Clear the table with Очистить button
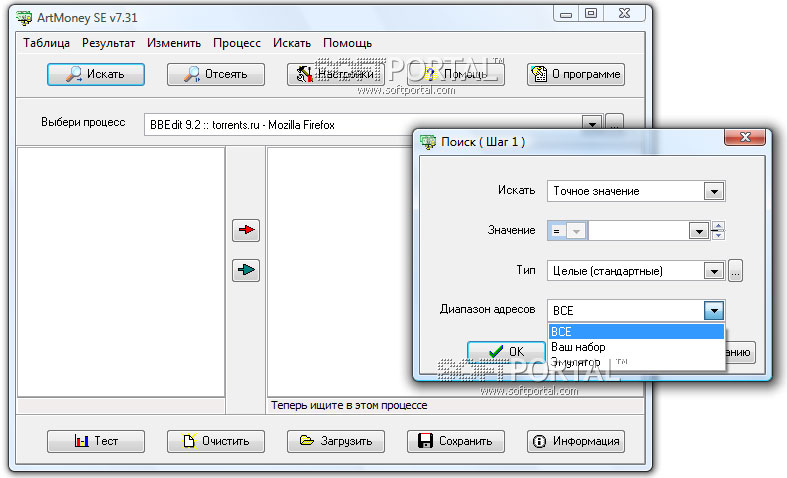Image resolution: width=787 pixels, height=478 pixels. tap(216, 441)
